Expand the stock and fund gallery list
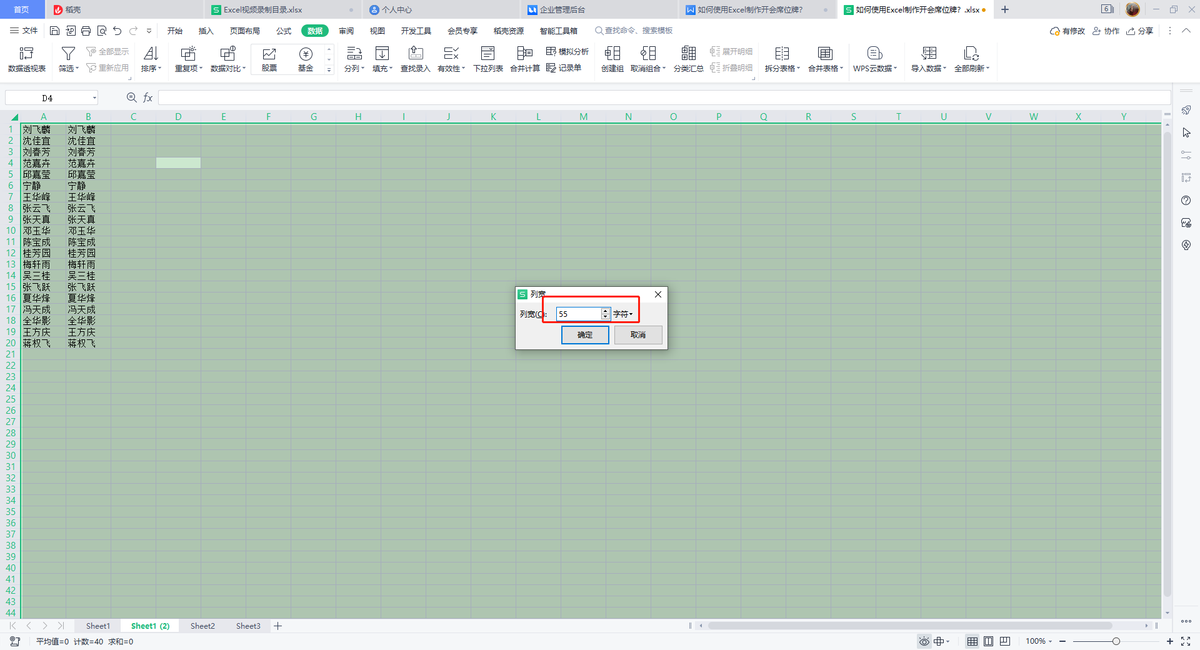Screen dimensions: 1200x650 tap(330, 70)
